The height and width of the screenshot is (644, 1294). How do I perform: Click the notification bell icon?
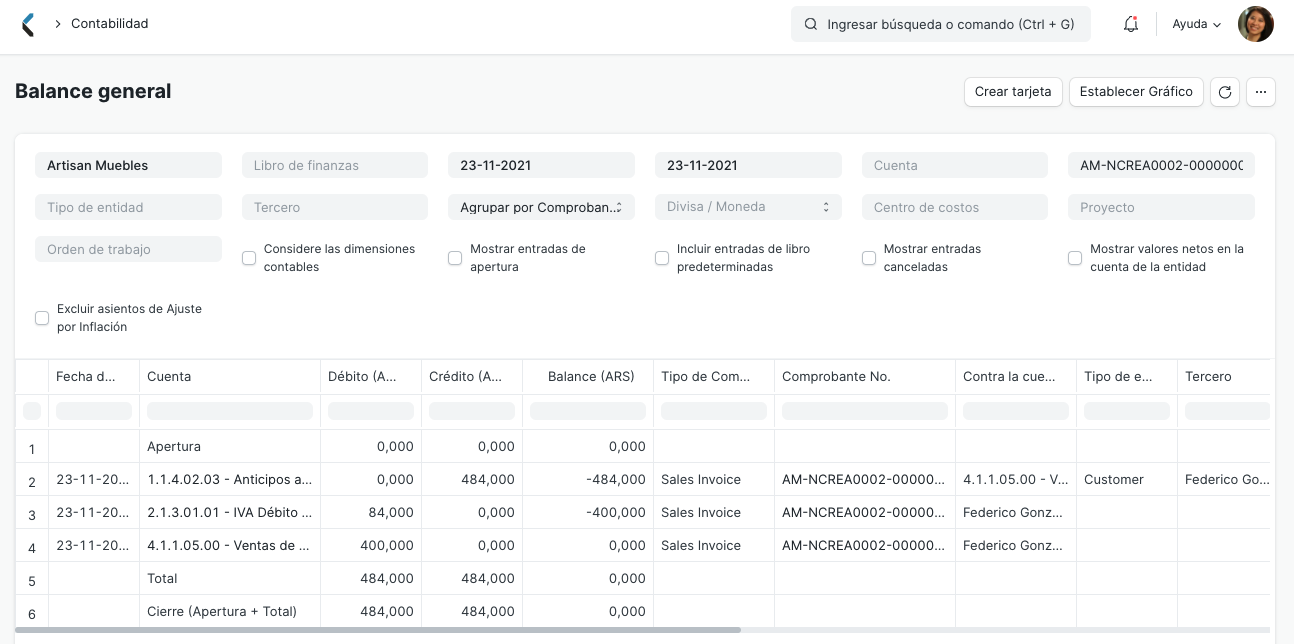1130,24
